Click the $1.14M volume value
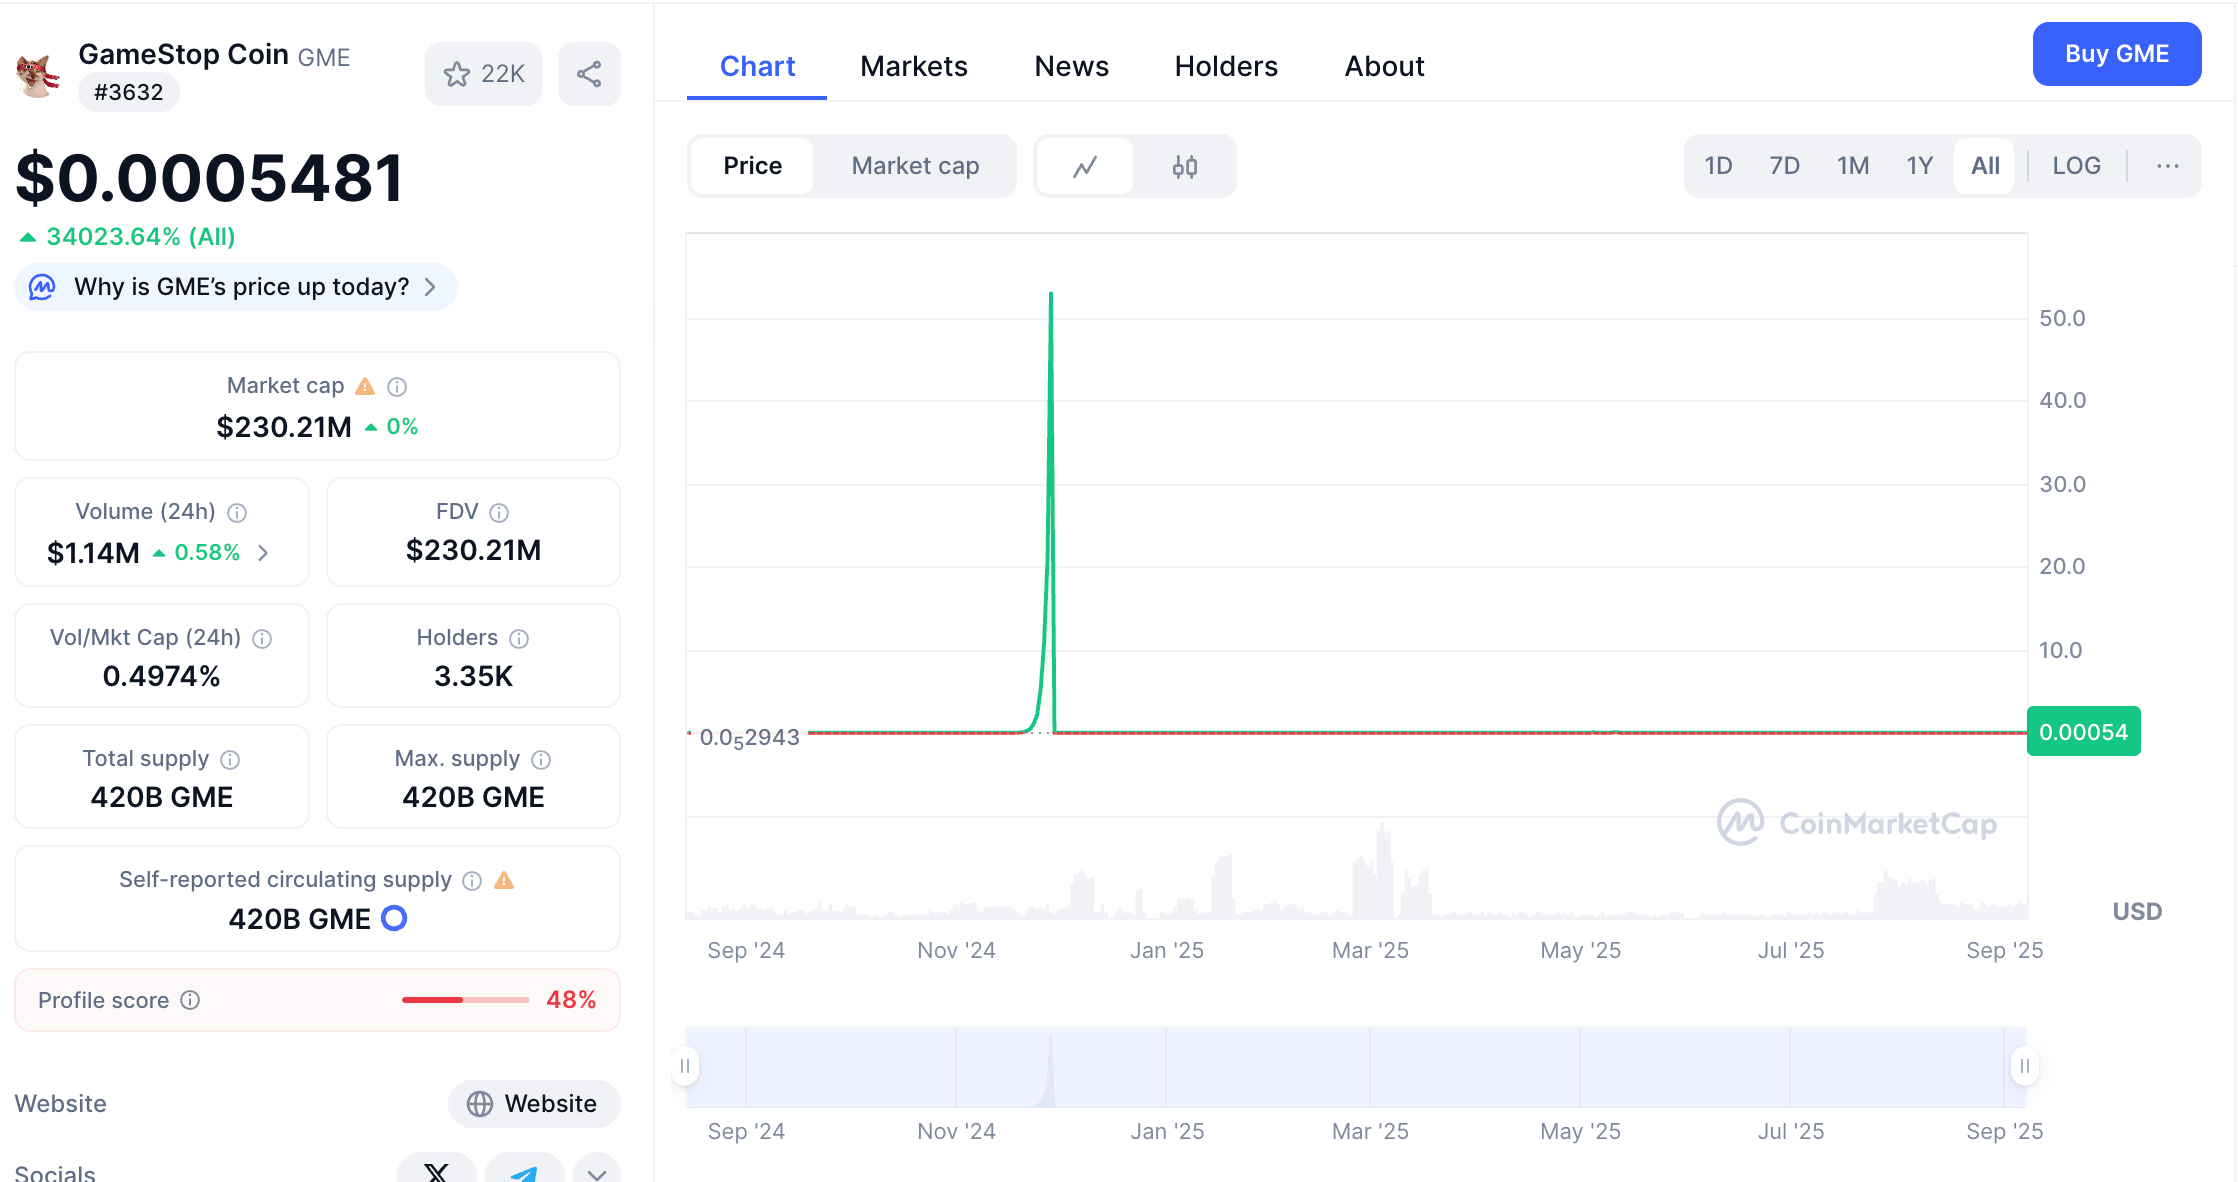2238x1182 pixels. 93,553
